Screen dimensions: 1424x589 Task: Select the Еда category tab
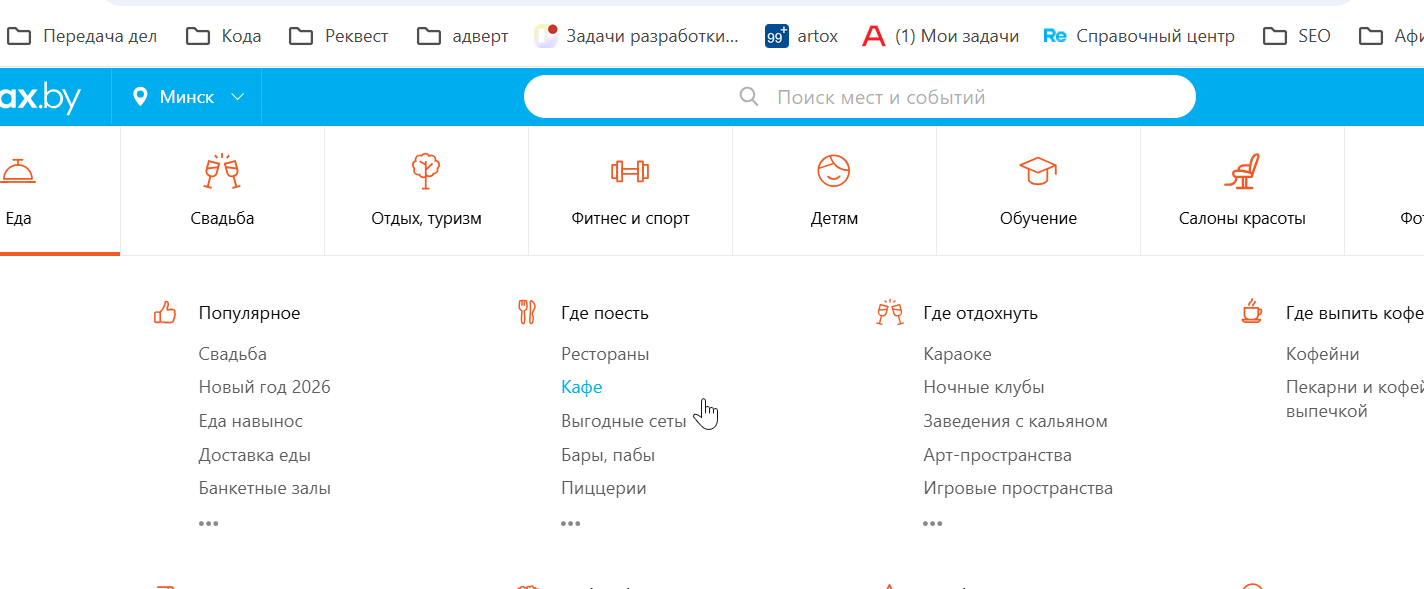click(58, 191)
